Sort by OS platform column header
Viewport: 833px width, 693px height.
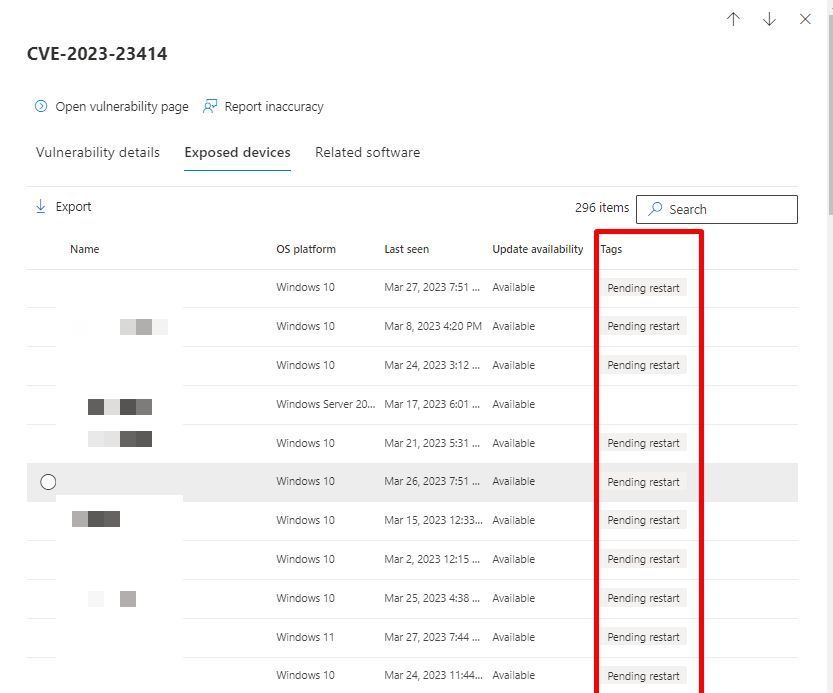click(306, 249)
